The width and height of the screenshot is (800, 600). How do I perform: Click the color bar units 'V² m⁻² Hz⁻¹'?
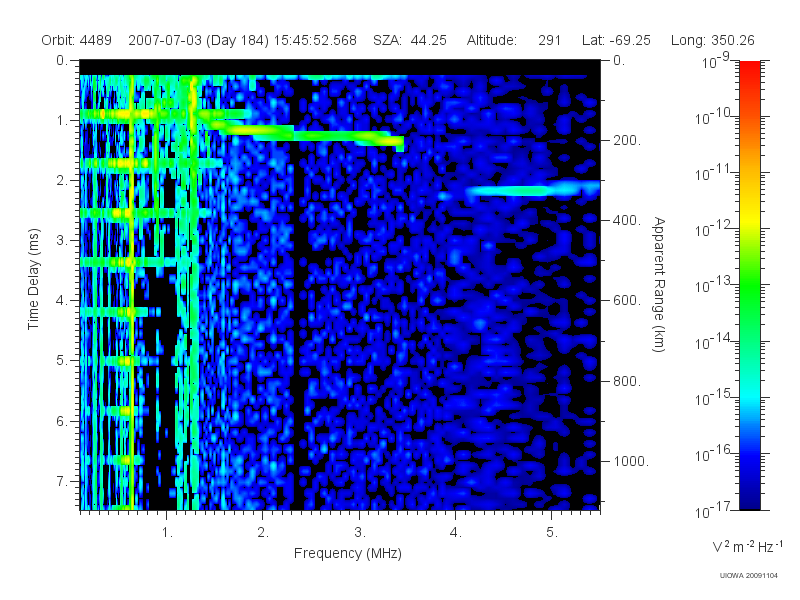(x=747, y=546)
